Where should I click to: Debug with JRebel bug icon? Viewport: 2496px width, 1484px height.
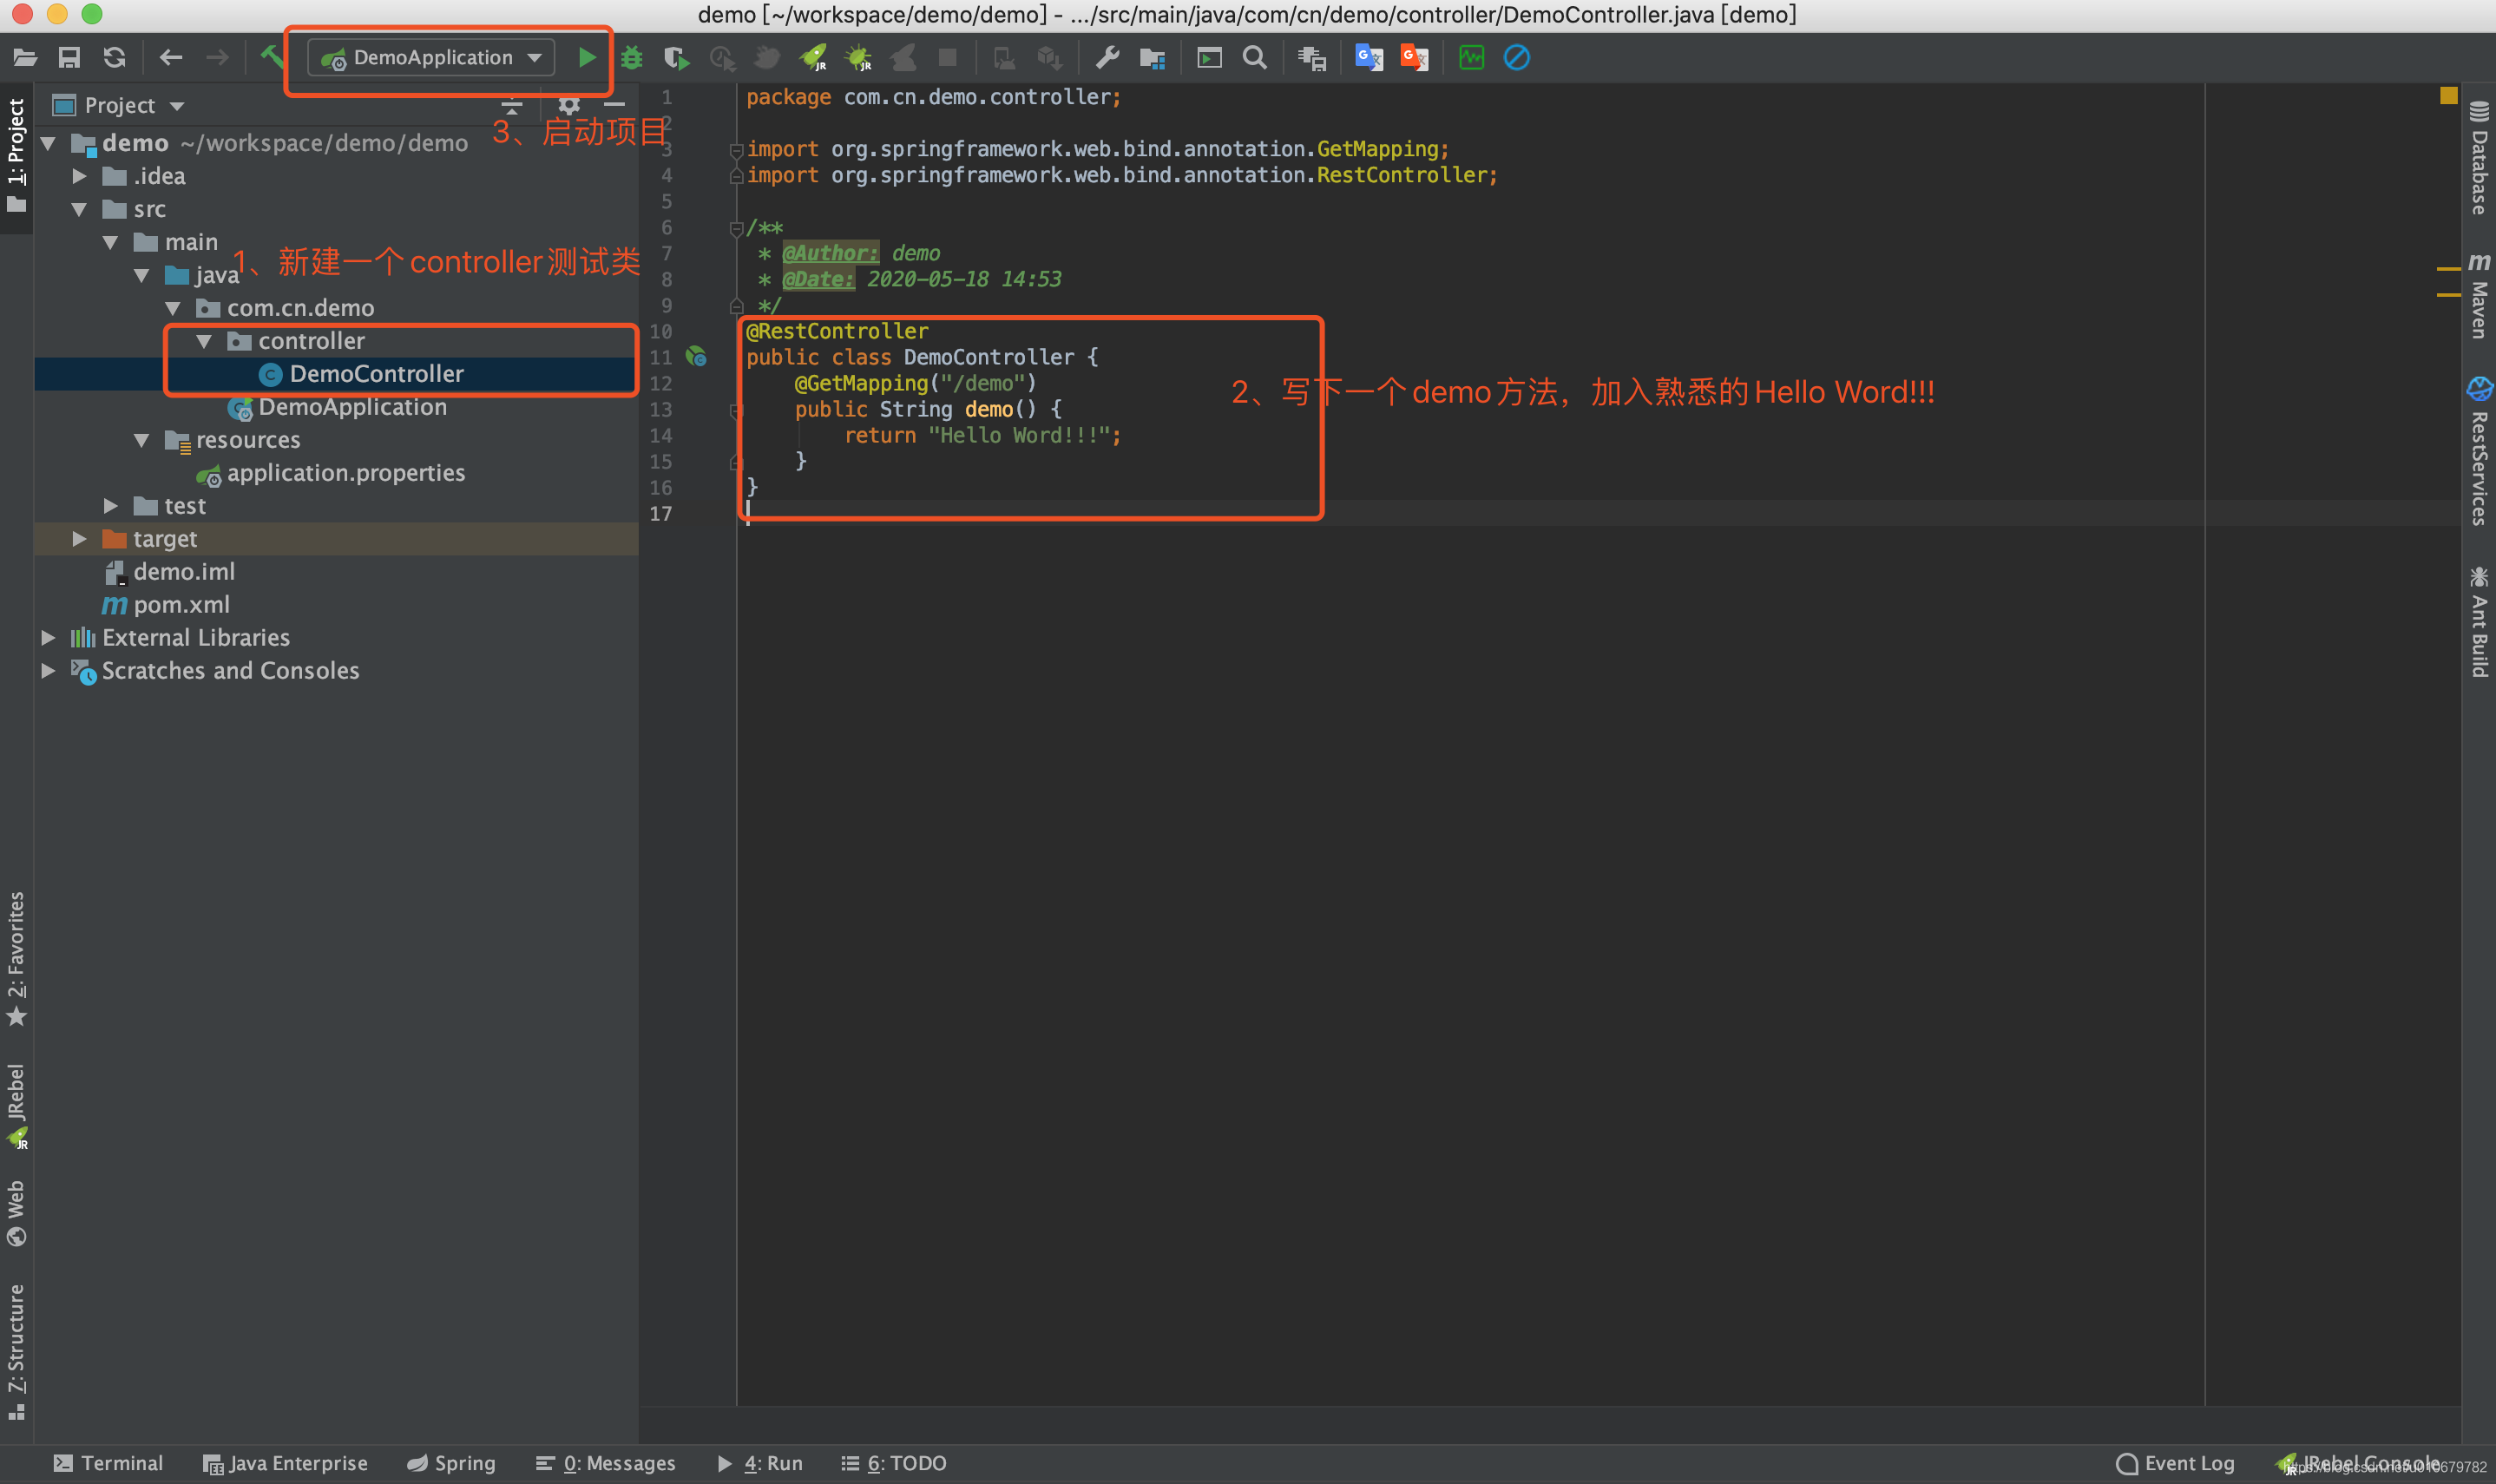pos(858,58)
